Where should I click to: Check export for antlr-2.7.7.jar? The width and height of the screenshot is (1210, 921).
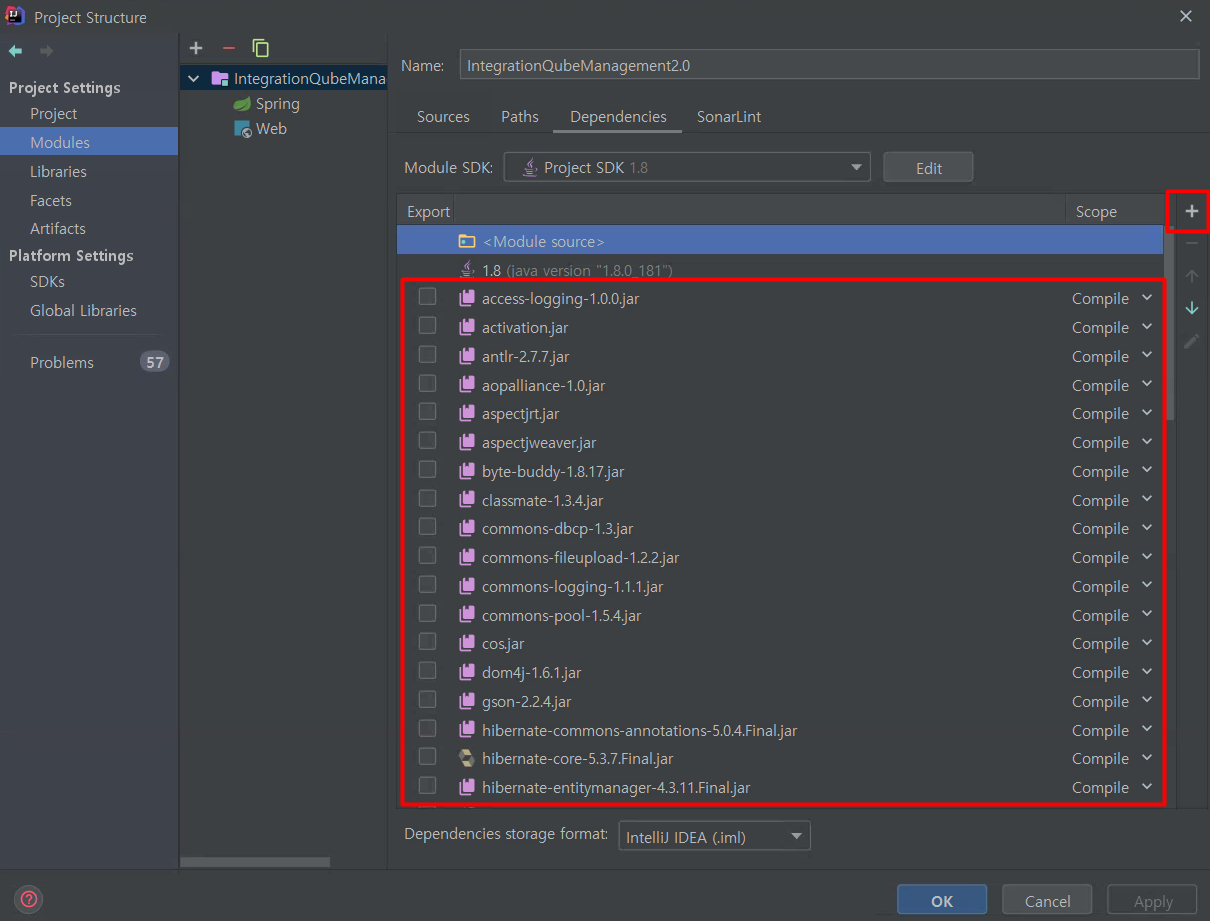427,355
